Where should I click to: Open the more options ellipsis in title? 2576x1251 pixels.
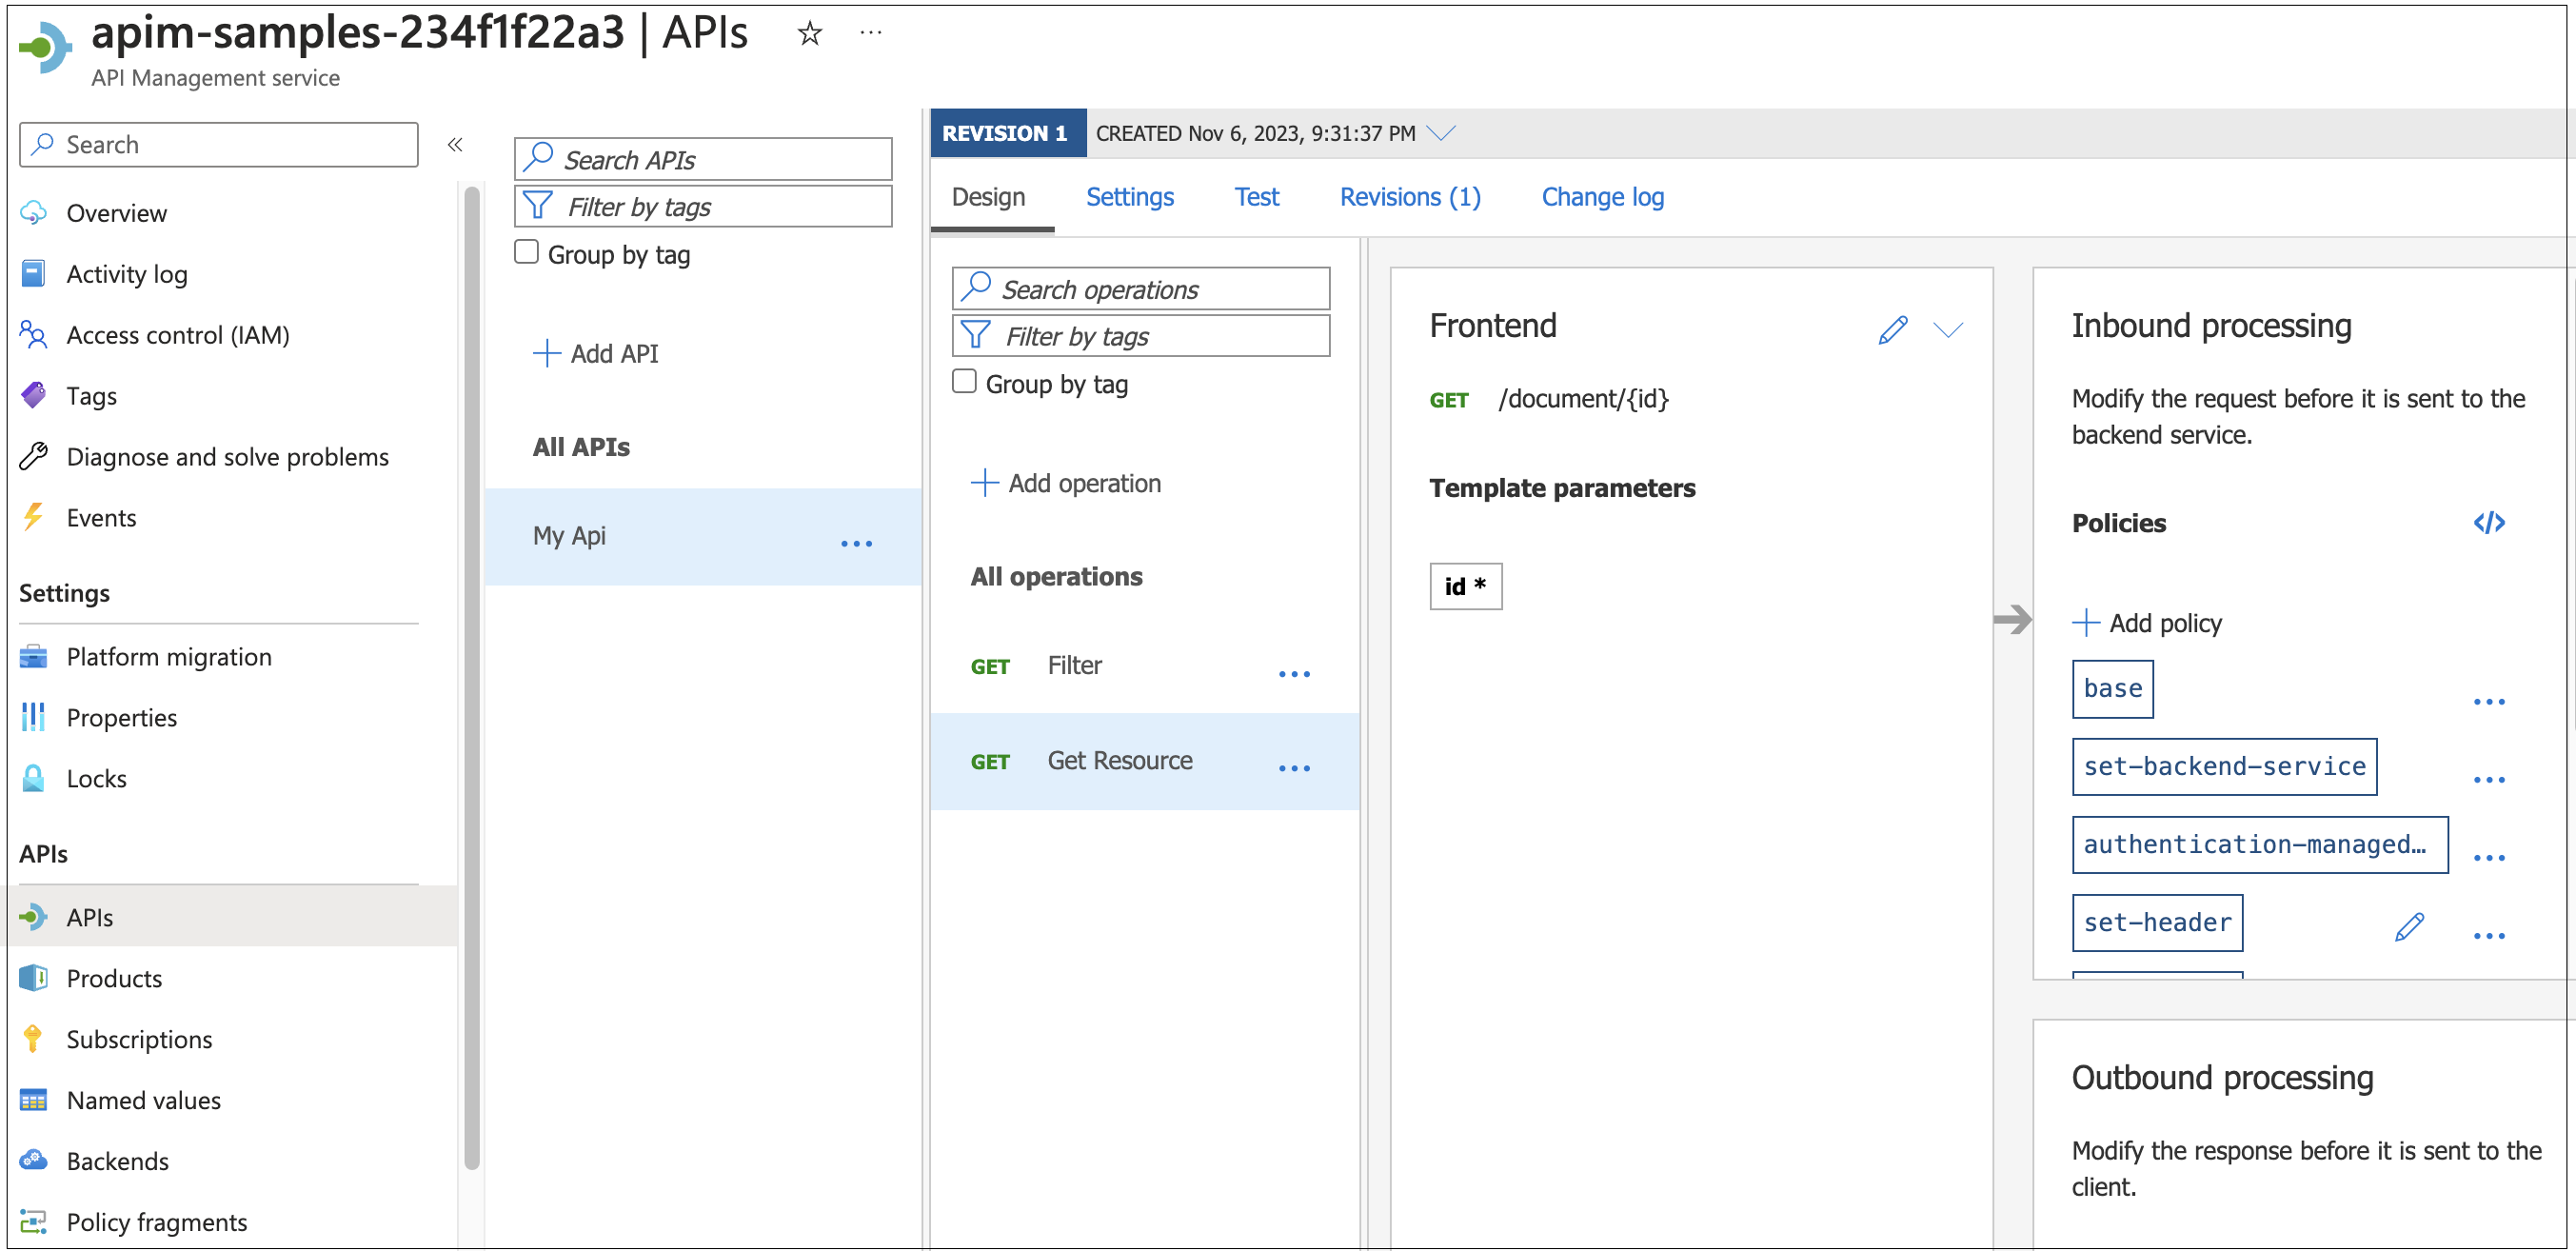pos(871,33)
